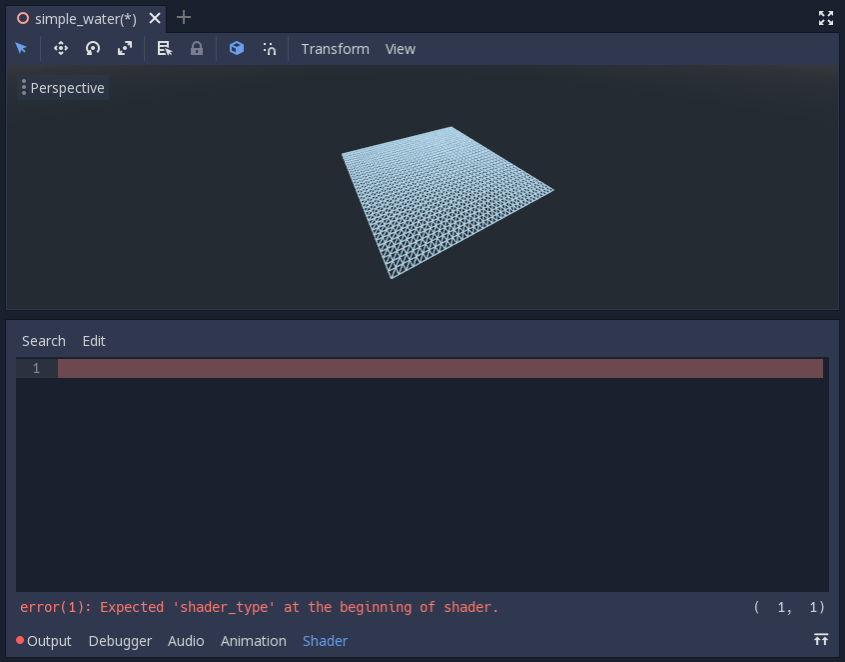Activate the Rotate Mode tool
Viewport: 845px width, 662px height.
[x=92, y=48]
